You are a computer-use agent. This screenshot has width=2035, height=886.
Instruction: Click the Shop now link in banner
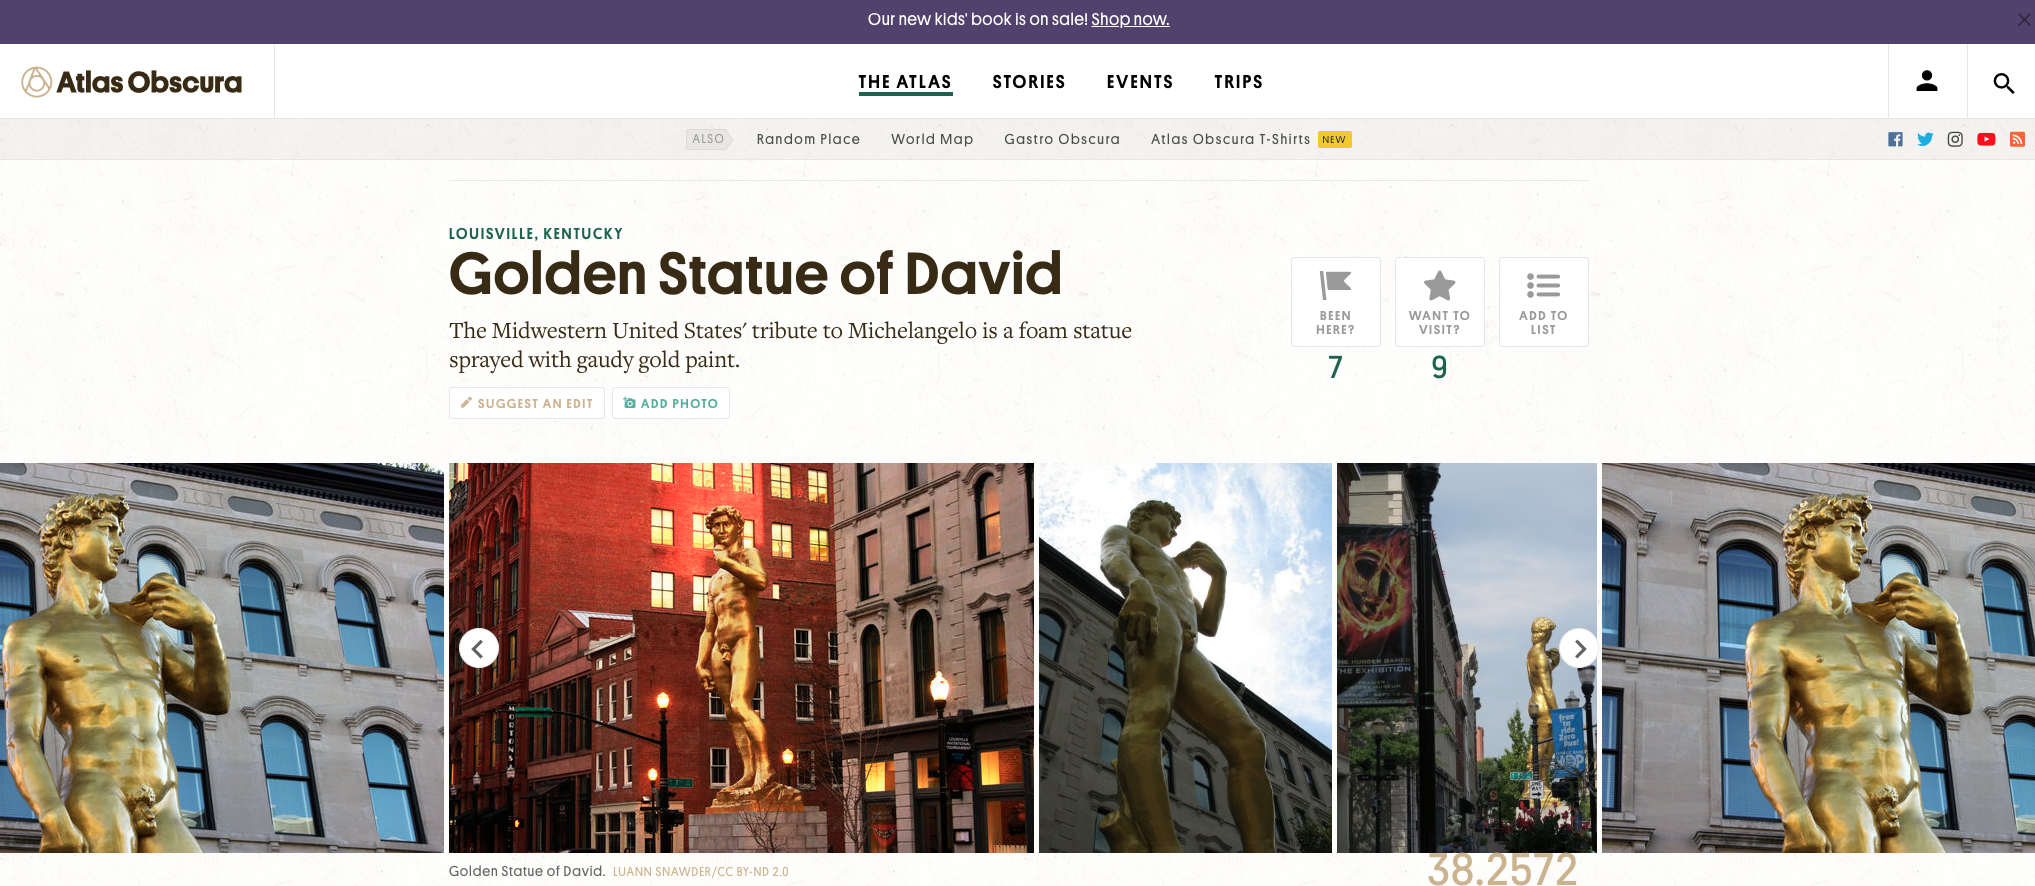tap(1130, 19)
